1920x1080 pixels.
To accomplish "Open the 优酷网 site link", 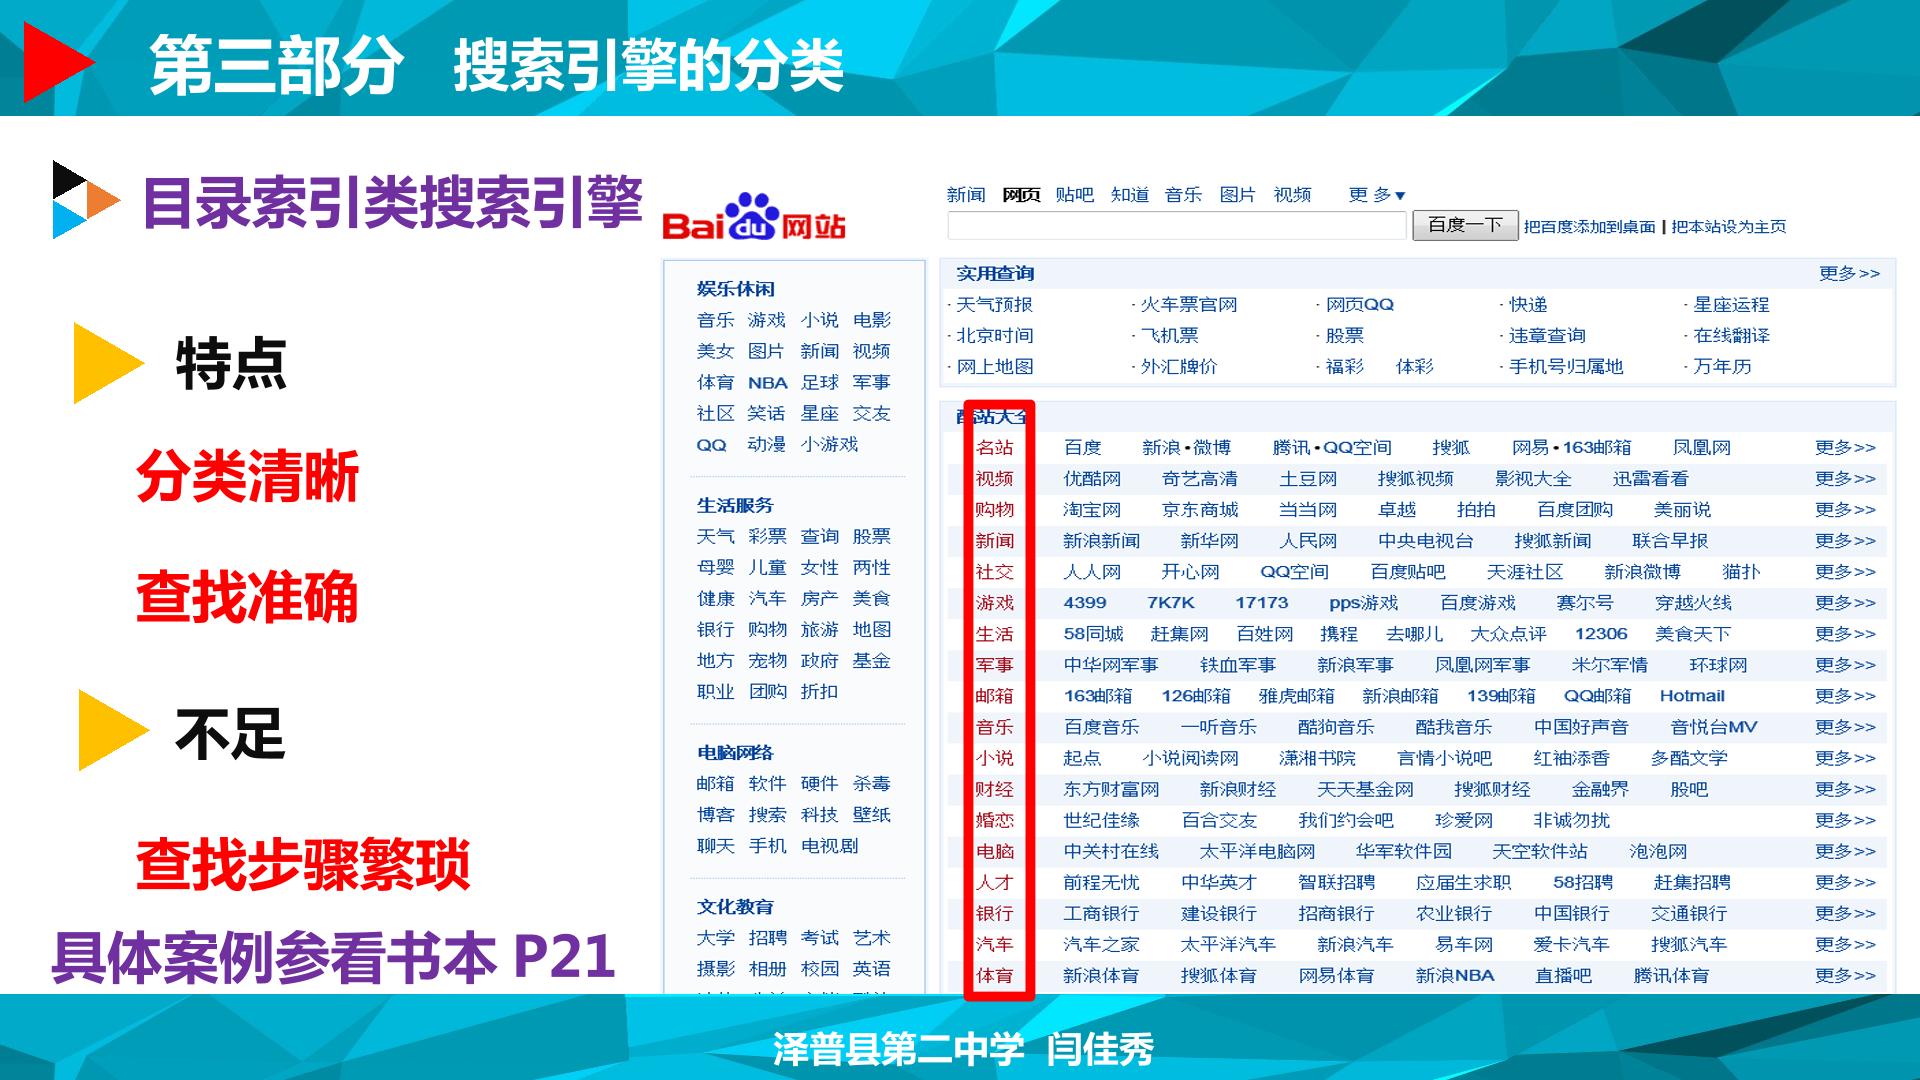I will click(x=1092, y=479).
